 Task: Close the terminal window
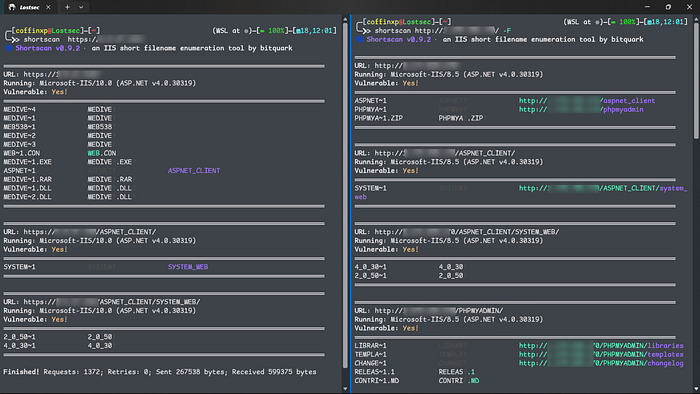tap(689, 7)
